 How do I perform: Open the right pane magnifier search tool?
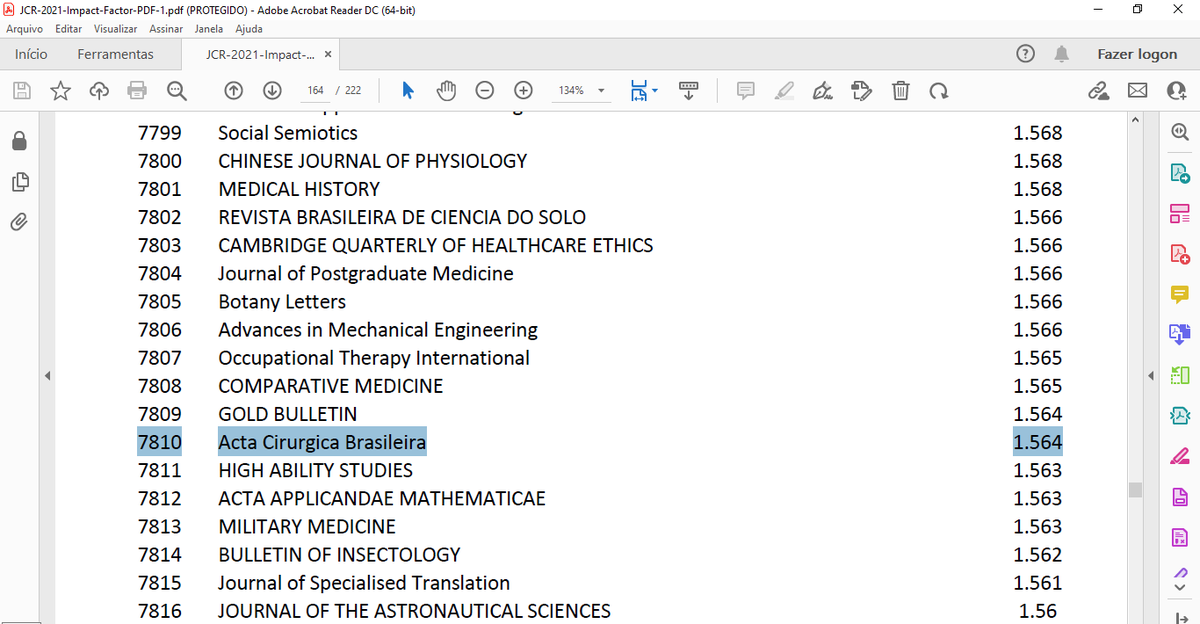[x=1179, y=132]
